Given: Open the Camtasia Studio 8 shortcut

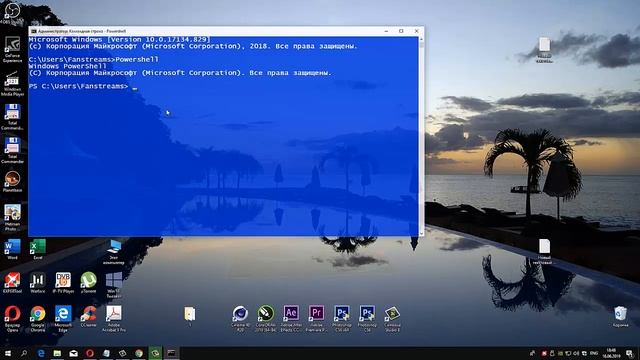Looking at the screenshot, I should point(392,318).
